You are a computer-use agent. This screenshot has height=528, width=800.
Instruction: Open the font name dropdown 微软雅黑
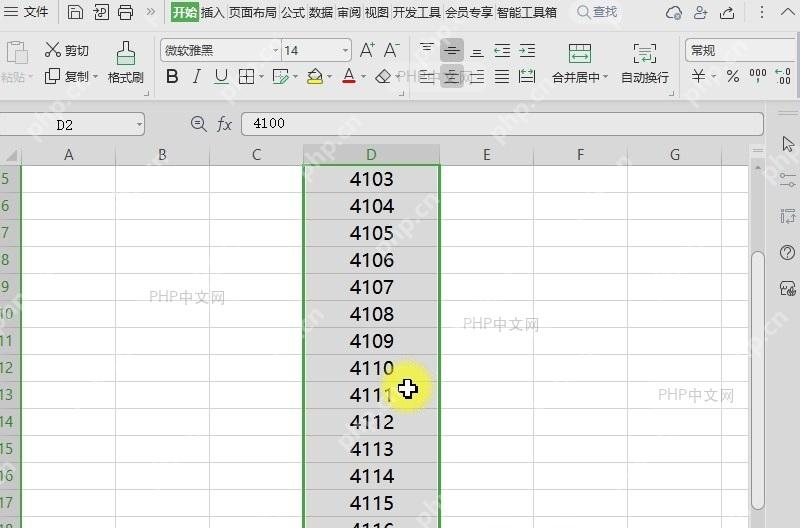click(276, 50)
